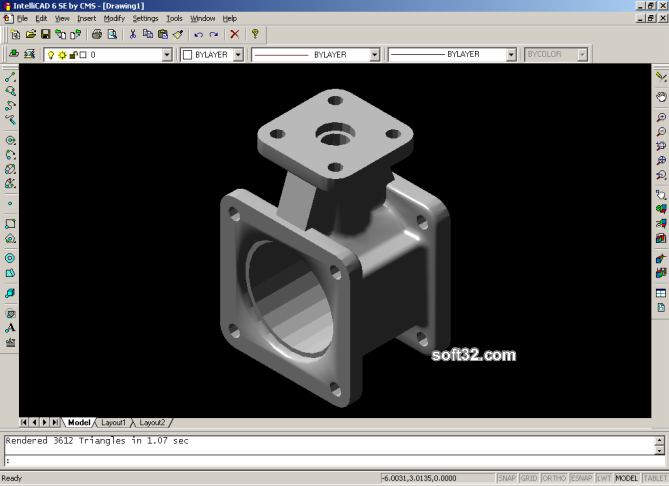Open the BYLAYER lineweight dropdown

[x=511, y=55]
